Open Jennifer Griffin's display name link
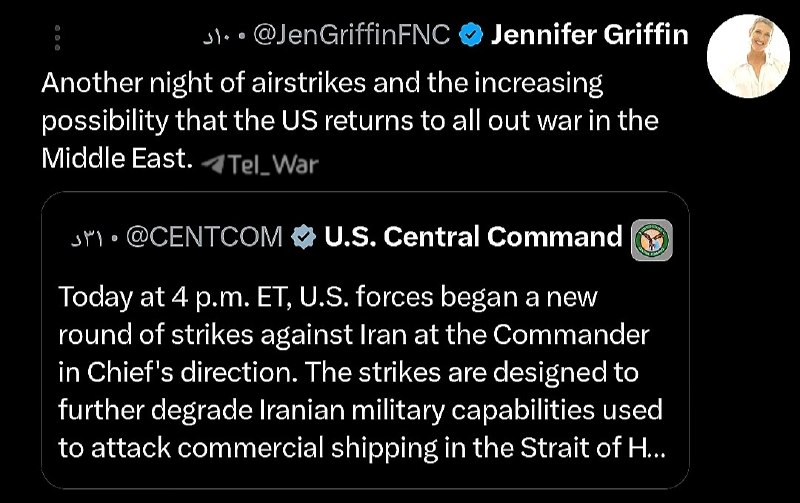The height and width of the screenshot is (503, 800). (x=589, y=35)
